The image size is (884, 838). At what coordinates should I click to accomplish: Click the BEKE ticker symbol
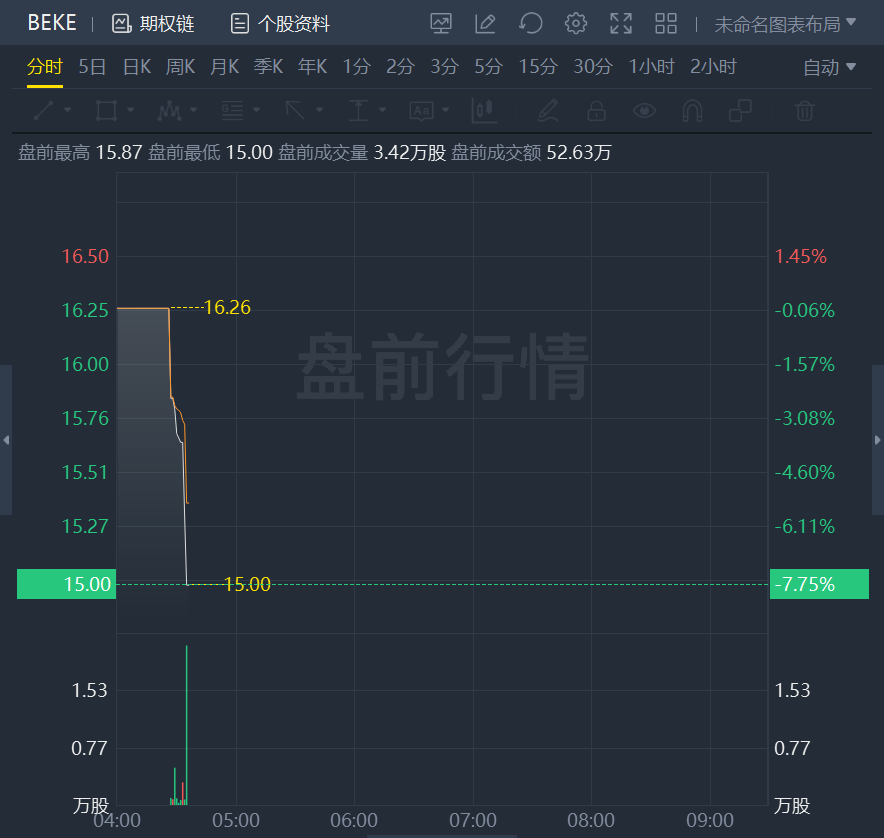(52, 23)
